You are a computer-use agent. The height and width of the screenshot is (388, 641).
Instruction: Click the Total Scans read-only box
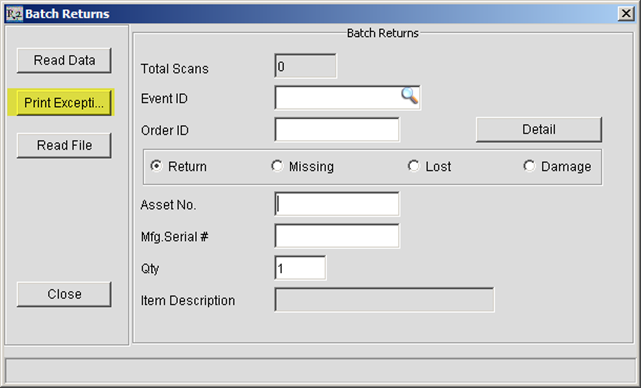pos(306,66)
